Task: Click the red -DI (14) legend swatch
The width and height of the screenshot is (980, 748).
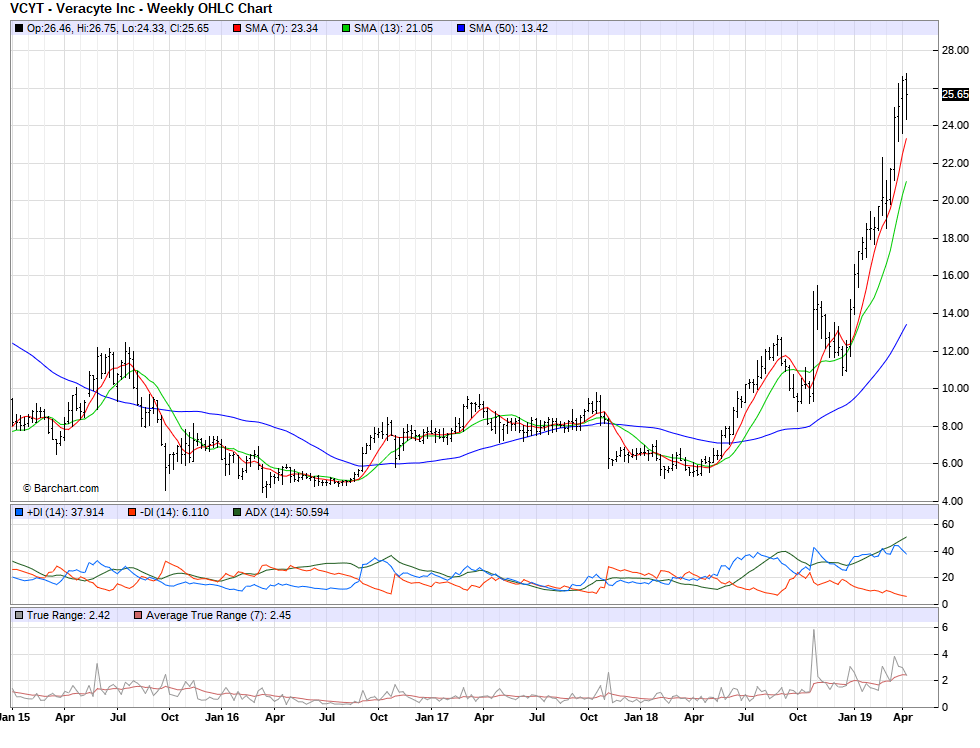Action: click(x=131, y=512)
